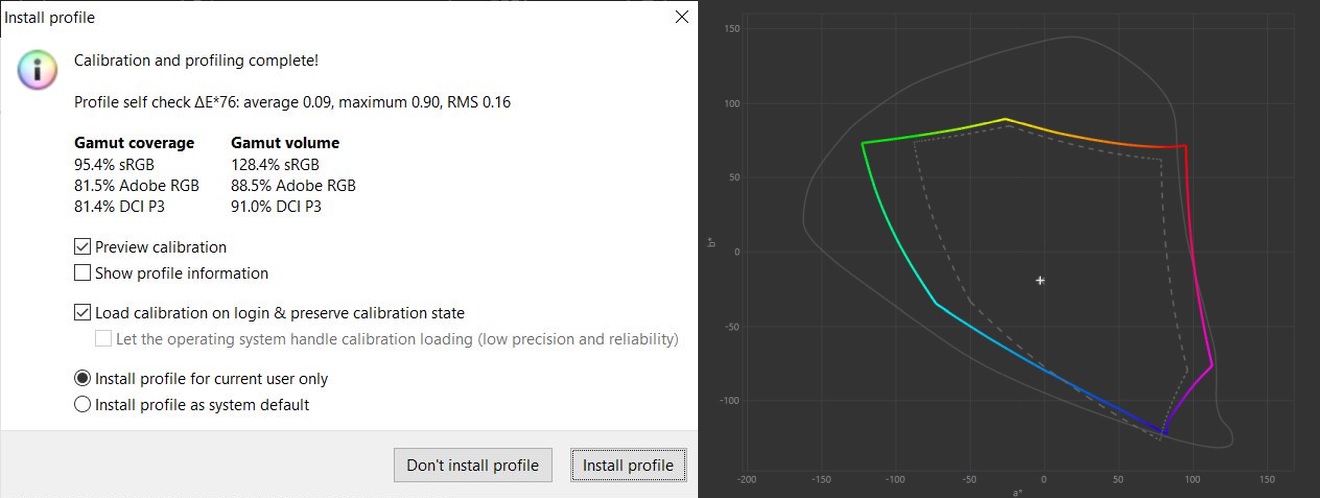
Task: Click the green corner of gamut plot
Action: [862, 143]
